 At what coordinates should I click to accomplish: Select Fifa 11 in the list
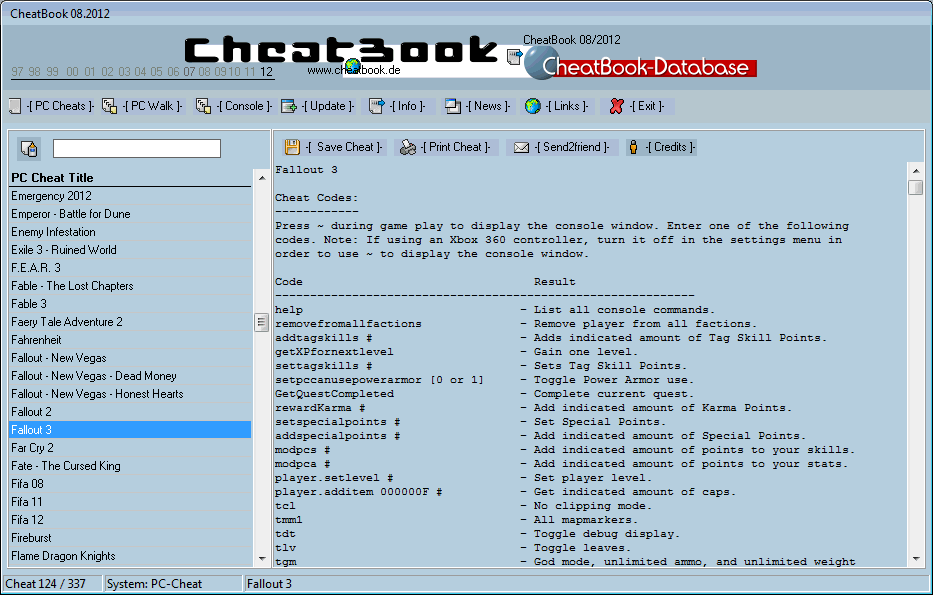(x=130, y=502)
